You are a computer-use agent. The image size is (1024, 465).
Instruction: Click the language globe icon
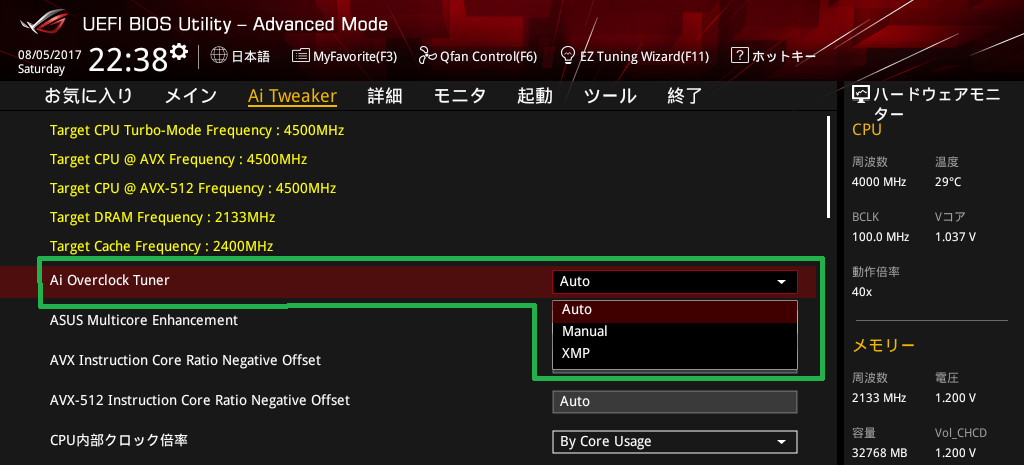click(219, 56)
